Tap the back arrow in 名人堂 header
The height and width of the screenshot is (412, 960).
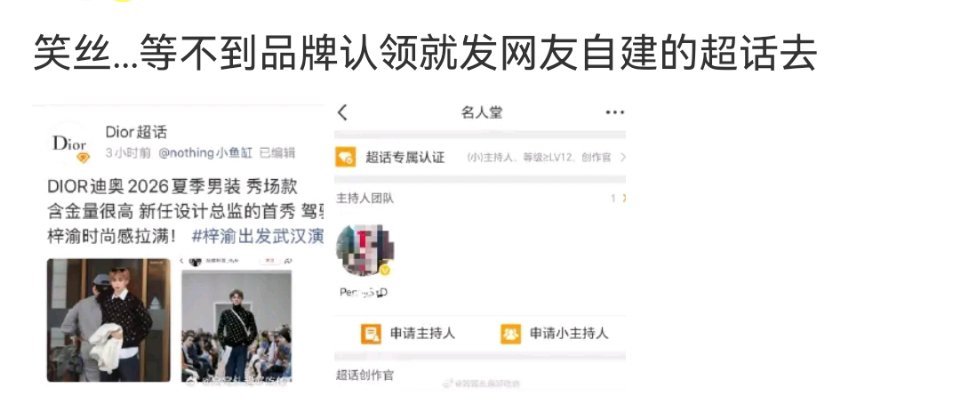pos(342,113)
